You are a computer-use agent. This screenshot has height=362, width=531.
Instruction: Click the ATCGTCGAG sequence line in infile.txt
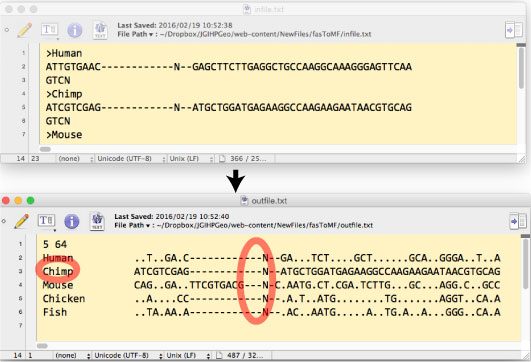coord(229,108)
